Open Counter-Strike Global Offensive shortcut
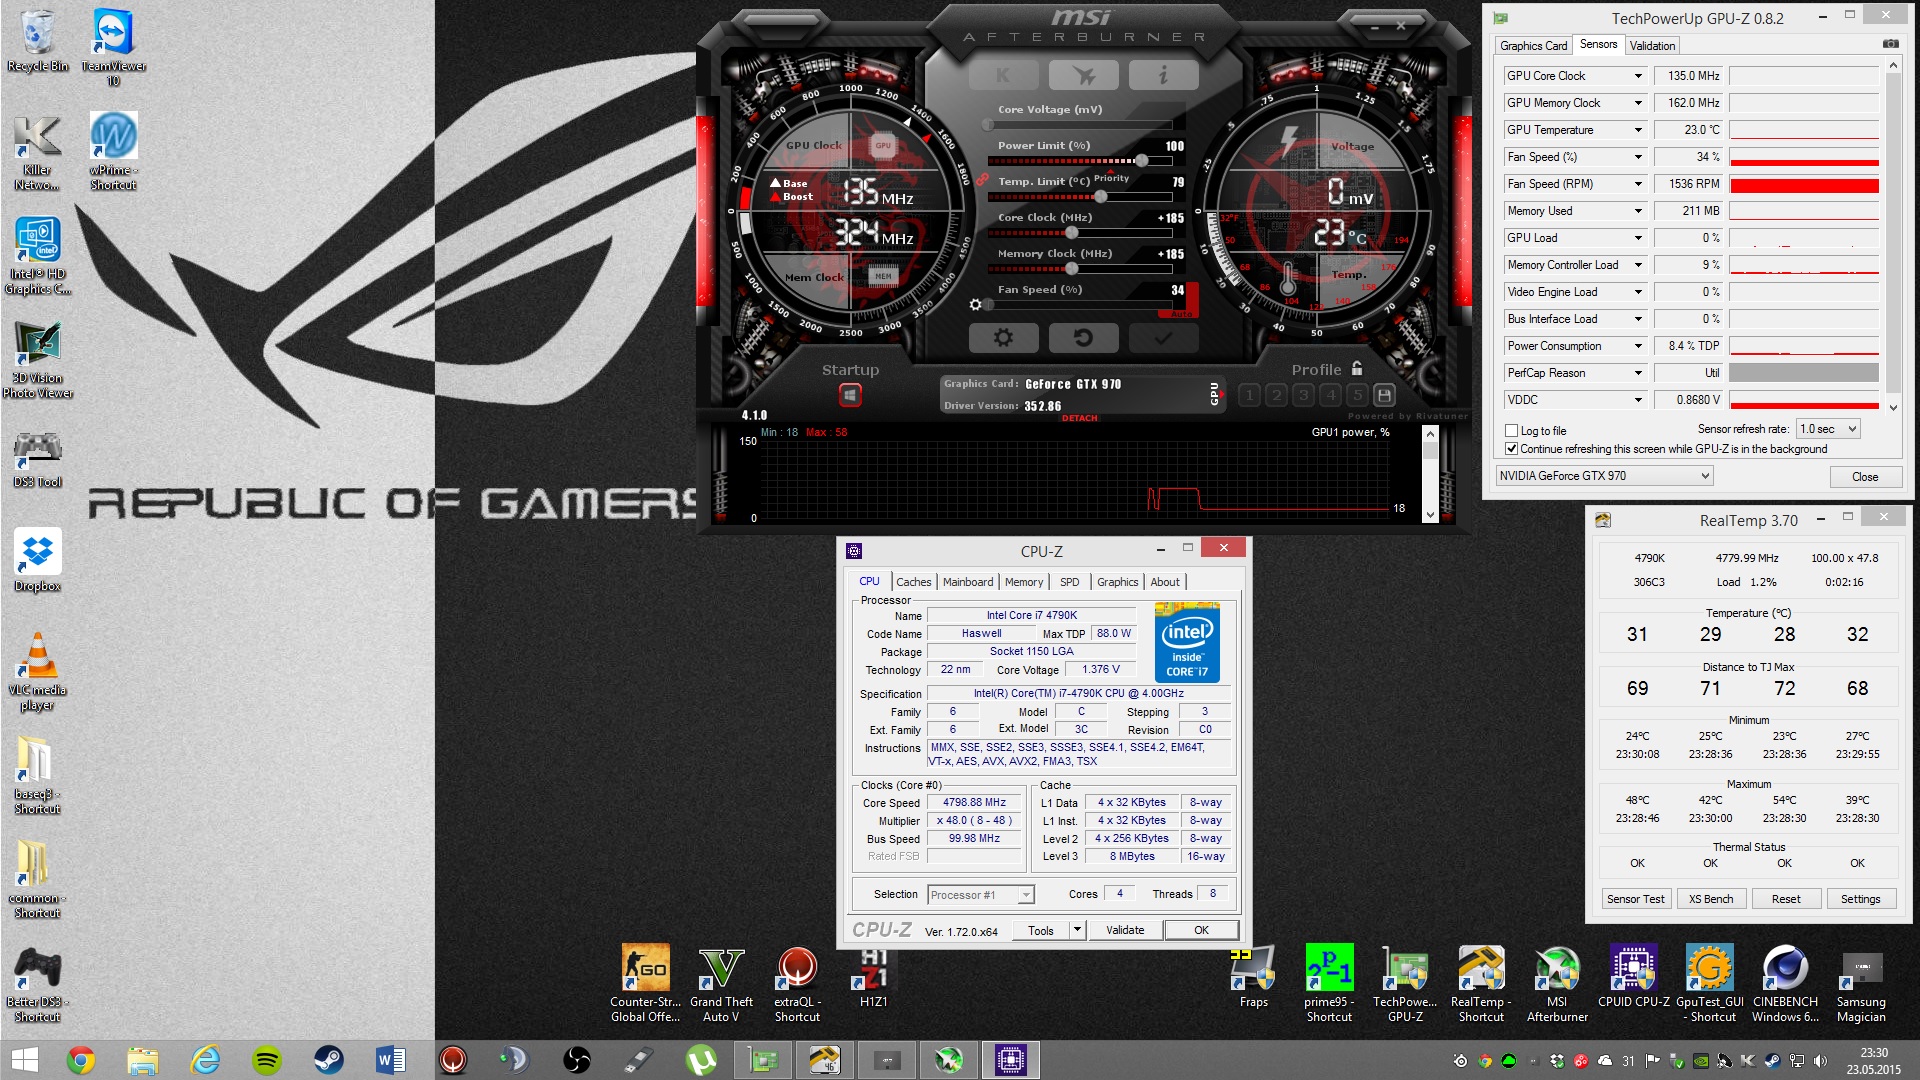The image size is (1920, 1080). pyautogui.click(x=646, y=984)
